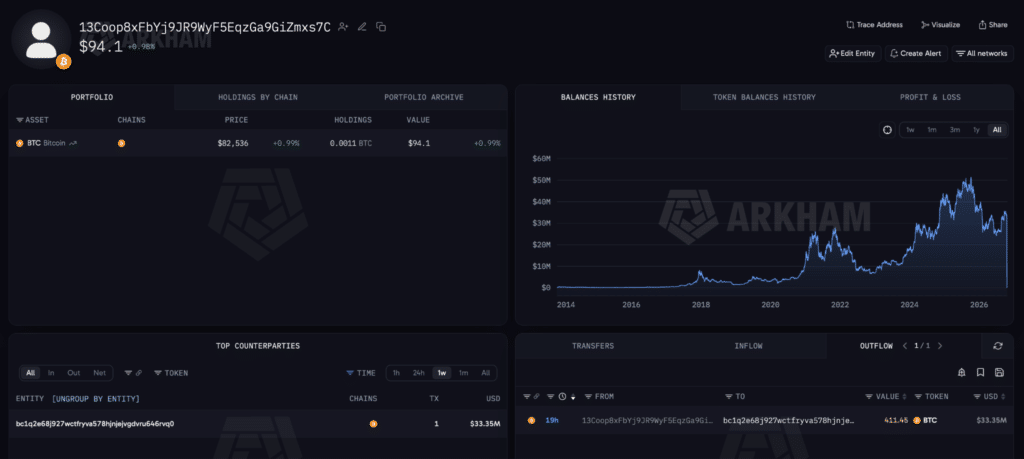The height and width of the screenshot is (459, 1024).
Task: Click the balance chart peak near 2025
Action: 971,179
